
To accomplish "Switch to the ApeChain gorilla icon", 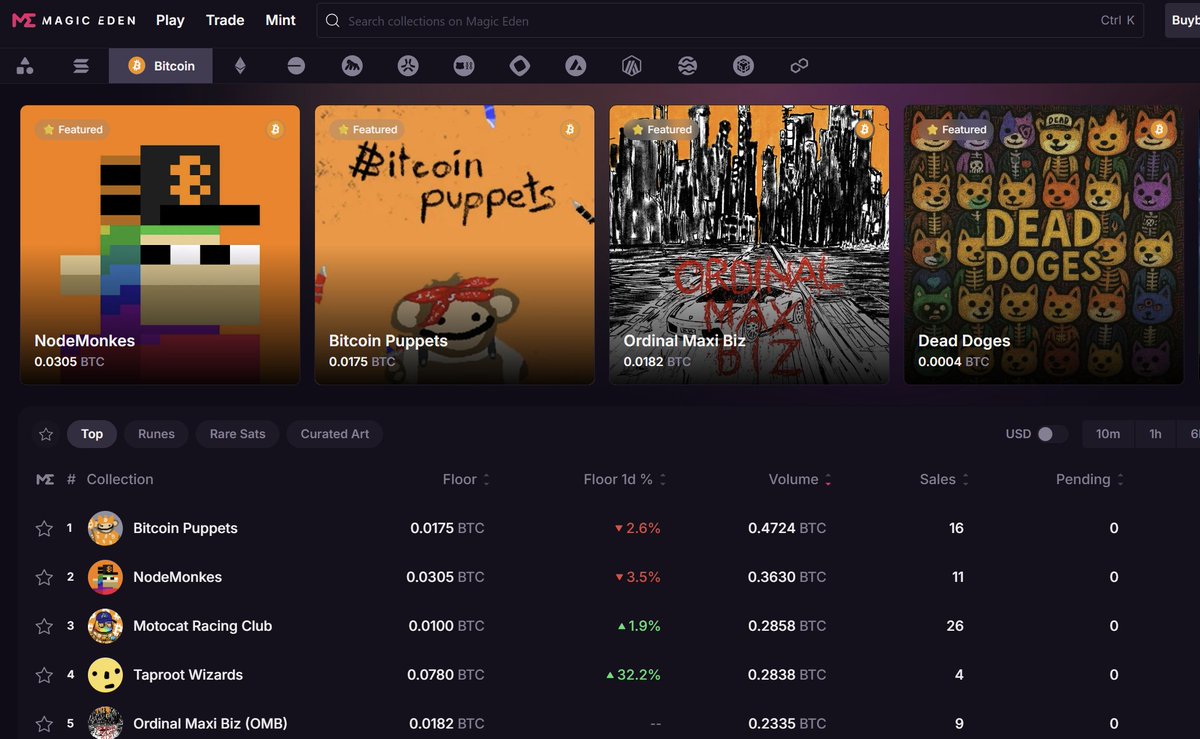I will tap(352, 66).
